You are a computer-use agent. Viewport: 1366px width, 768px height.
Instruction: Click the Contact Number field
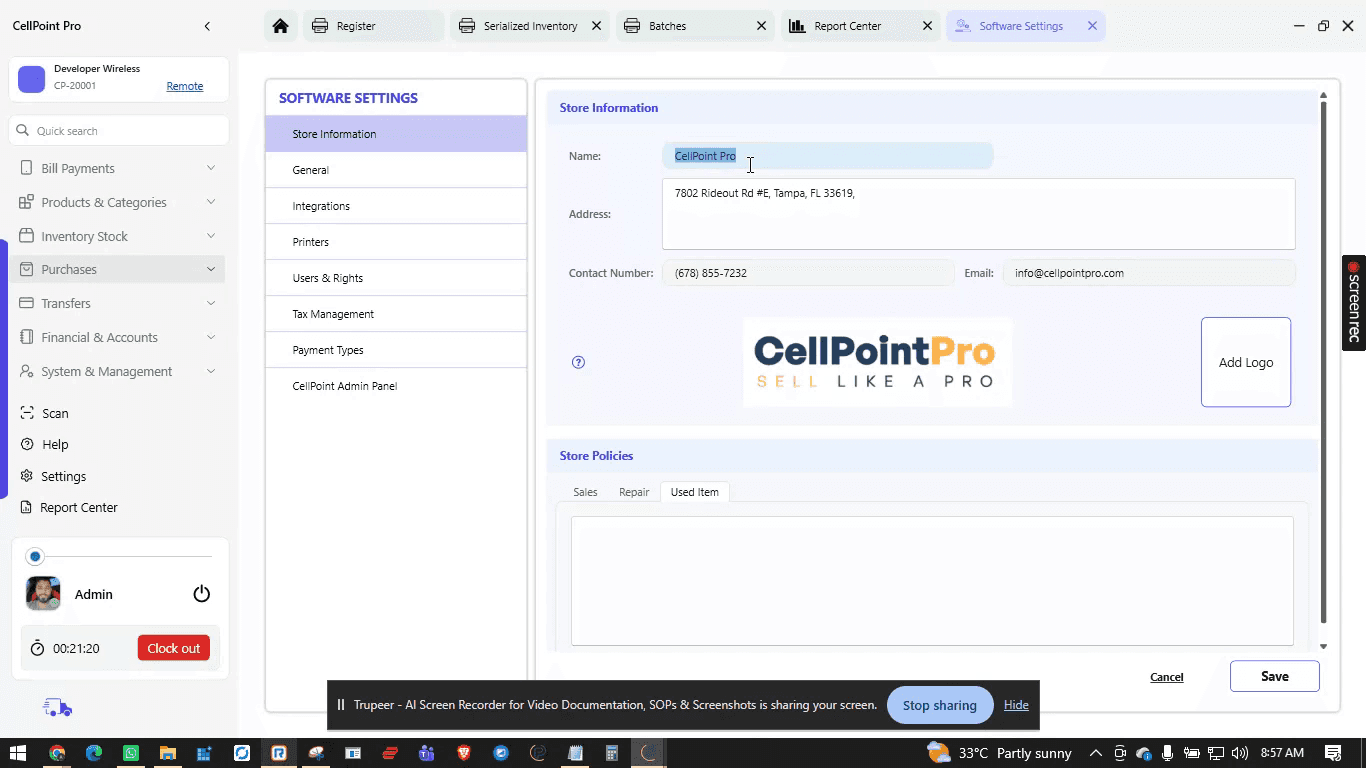coord(808,273)
